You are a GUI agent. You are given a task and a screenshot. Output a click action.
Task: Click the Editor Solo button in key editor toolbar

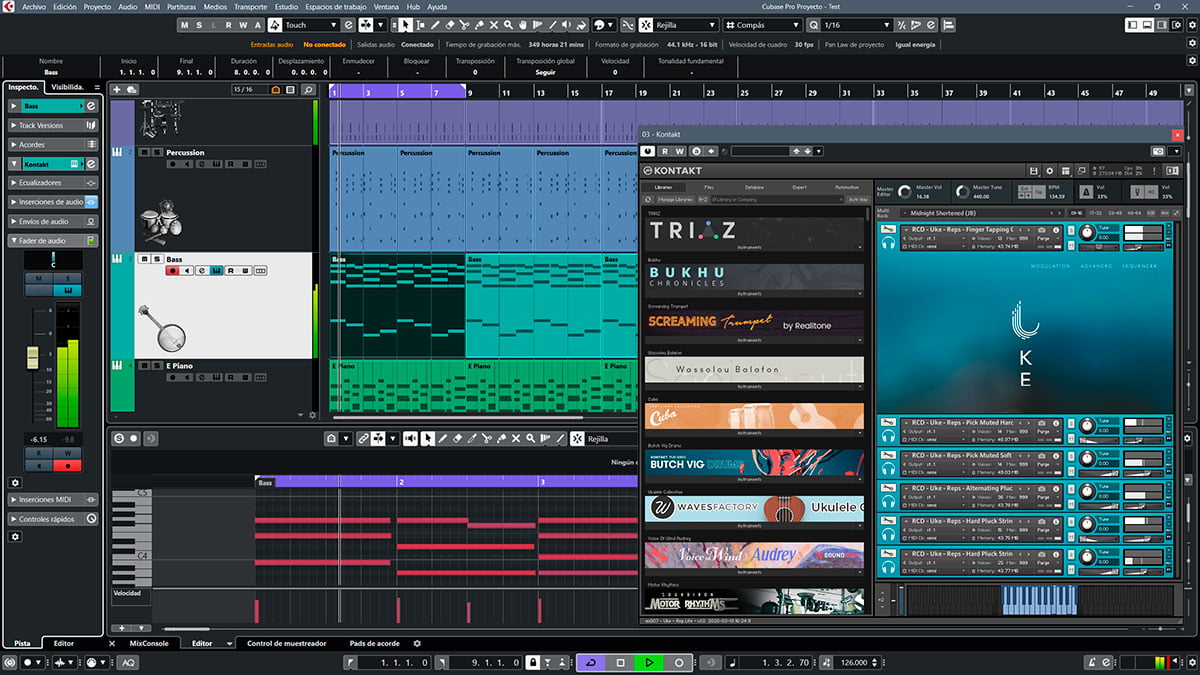coord(118,438)
